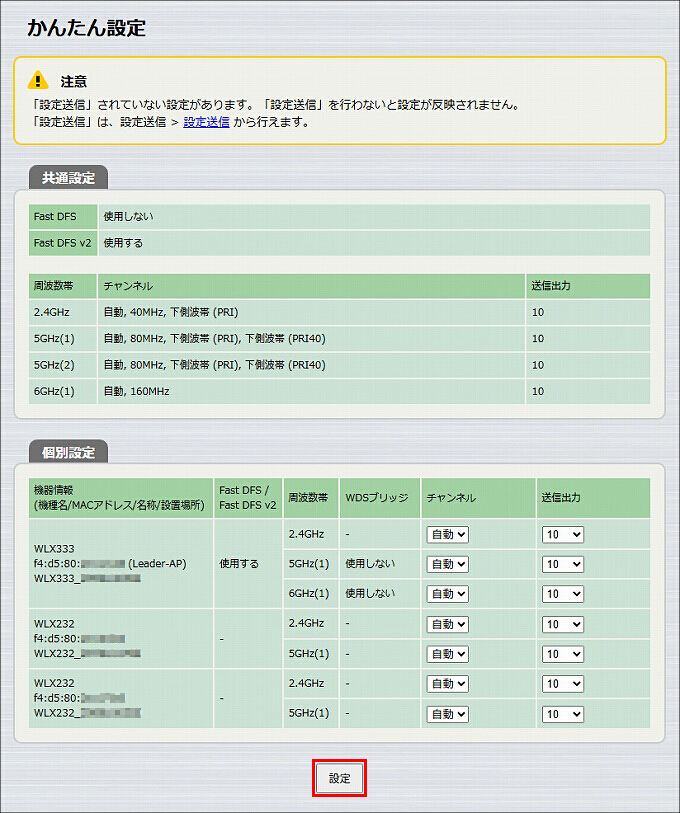The width and height of the screenshot is (680, 813).
Task: Open second WLX232 2.4GHz transmit power dropdown
Action: point(563,684)
